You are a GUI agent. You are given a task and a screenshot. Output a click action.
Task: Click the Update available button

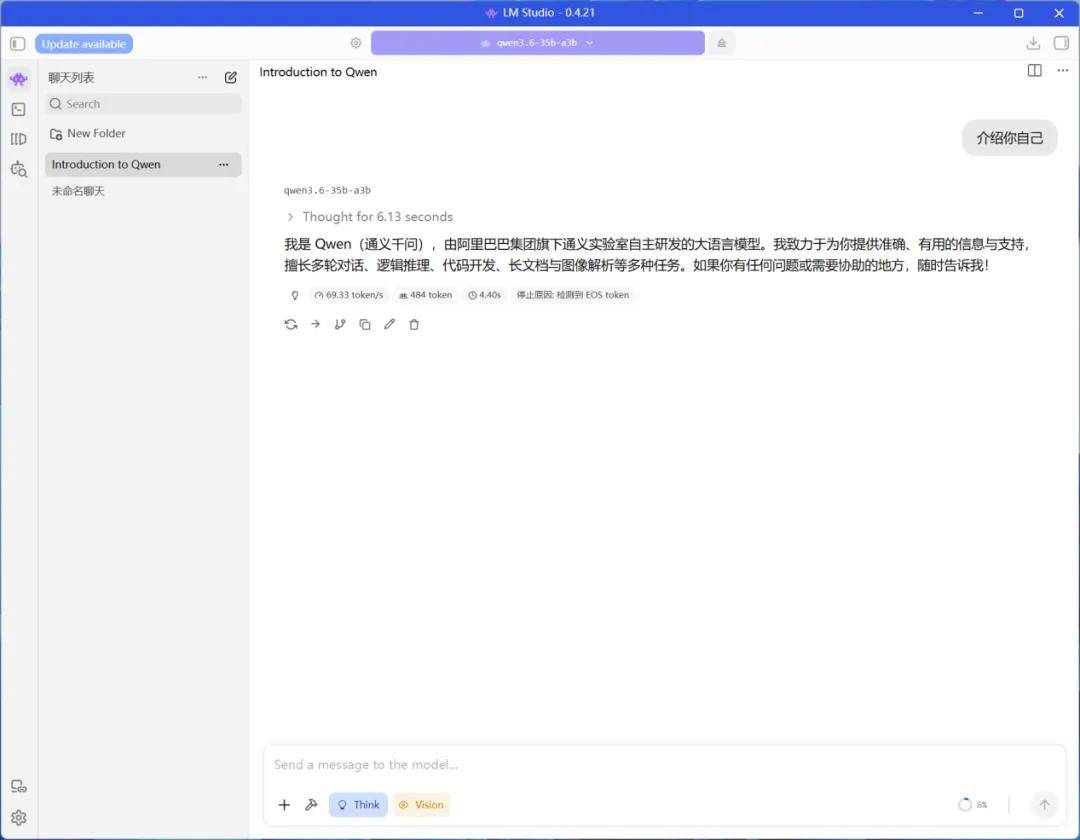coord(84,44)
